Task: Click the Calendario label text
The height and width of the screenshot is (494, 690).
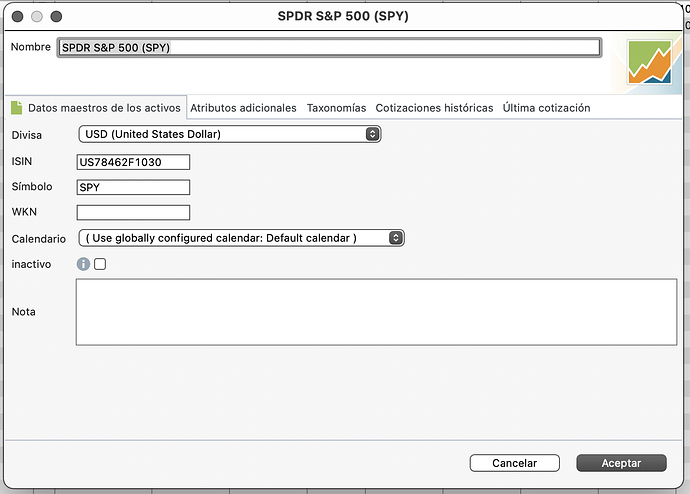Action: pyautogui.click(x=39, y=239)
